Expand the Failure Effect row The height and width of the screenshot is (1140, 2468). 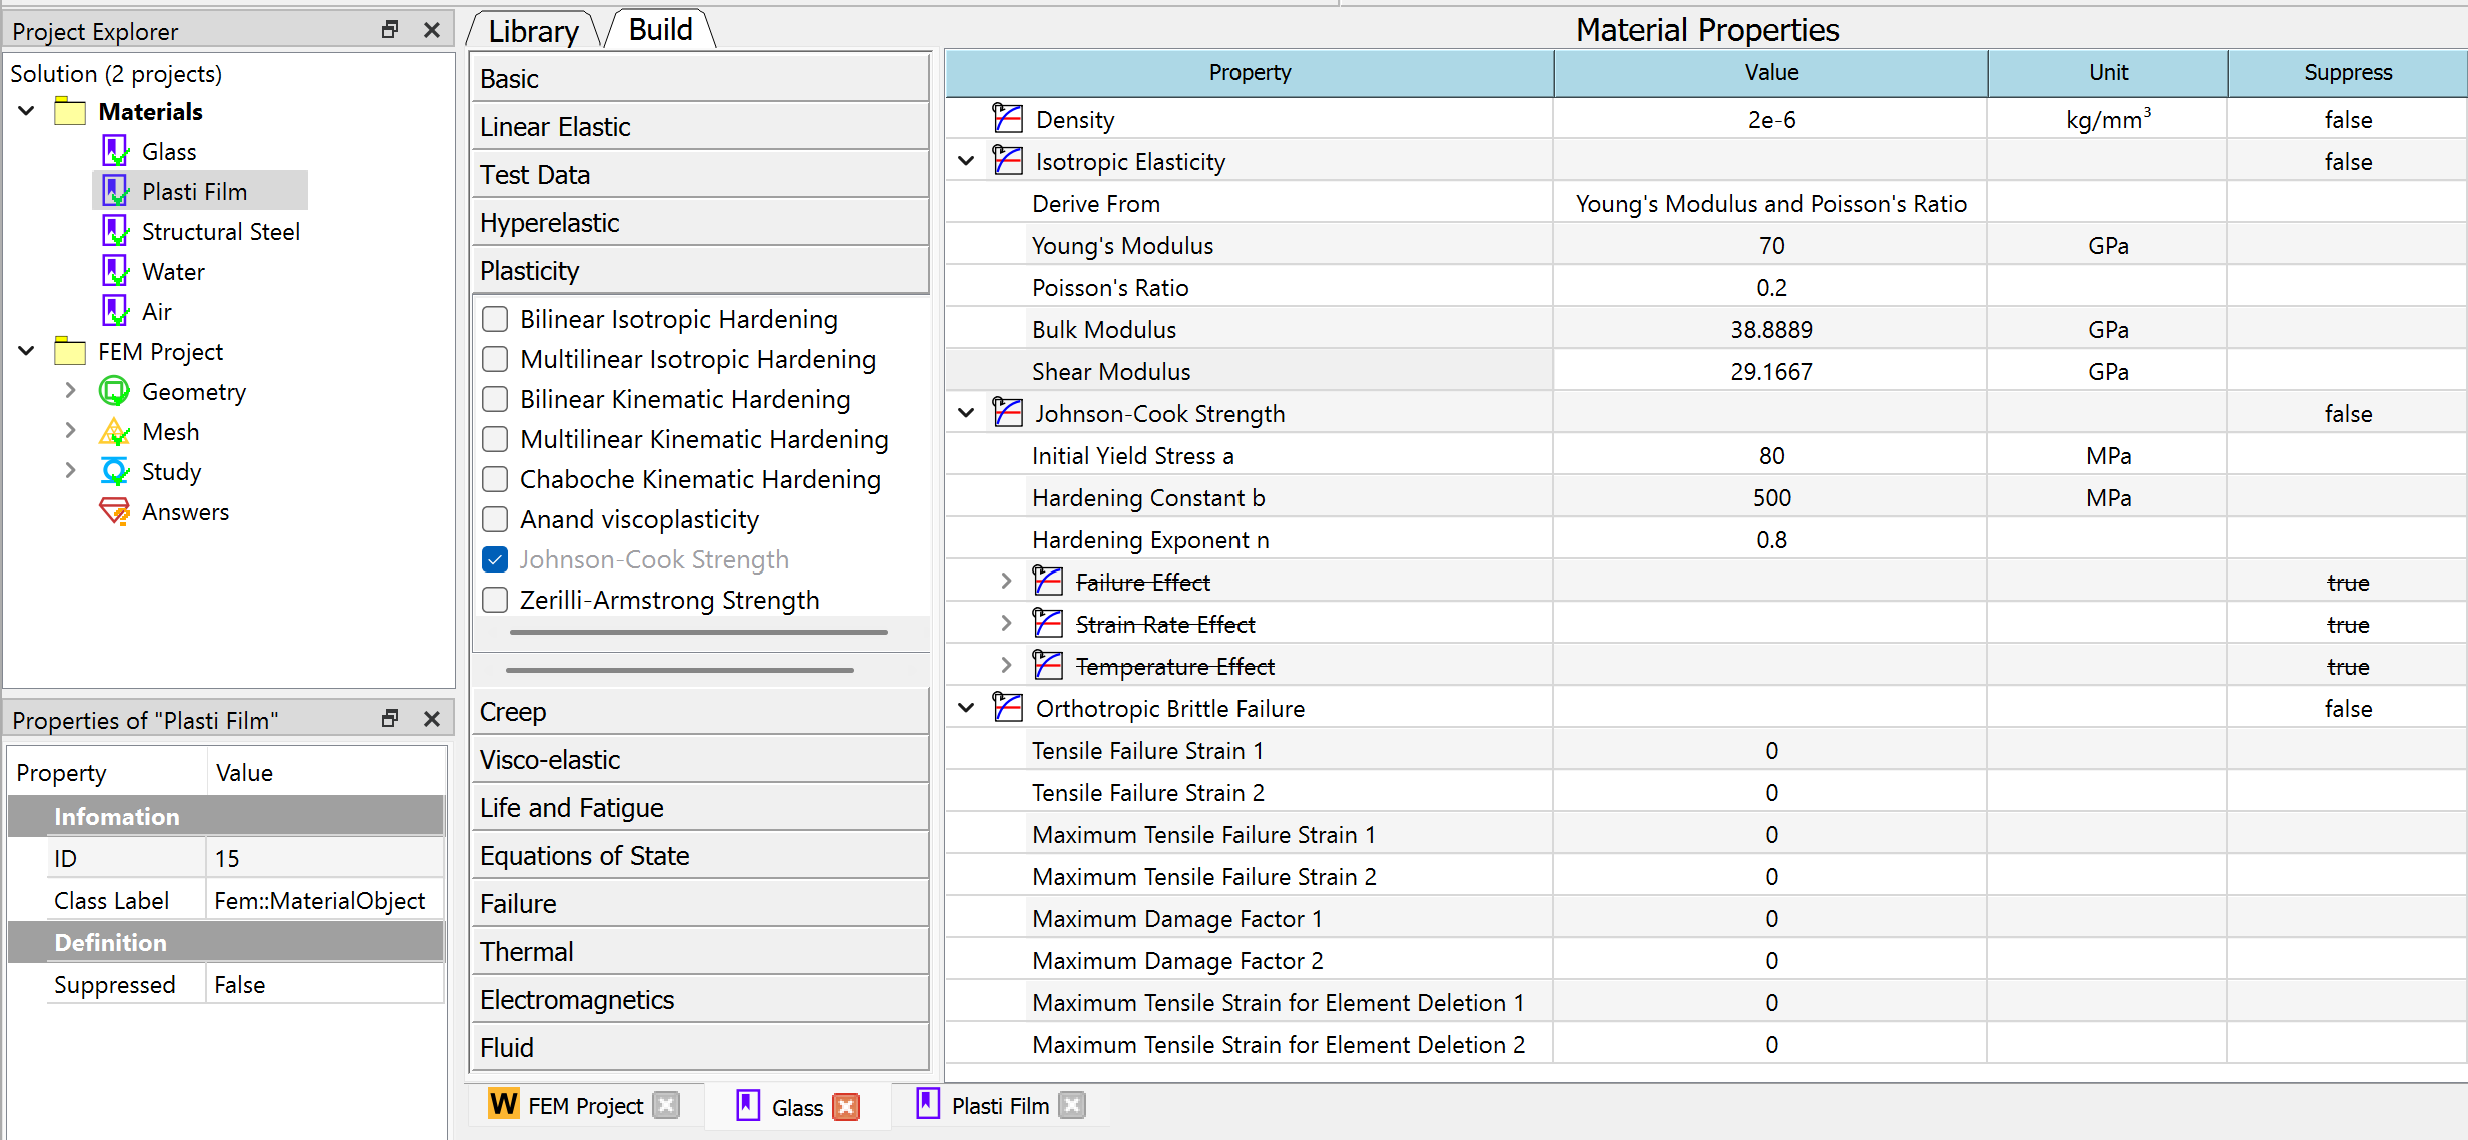click(1006, 582)
